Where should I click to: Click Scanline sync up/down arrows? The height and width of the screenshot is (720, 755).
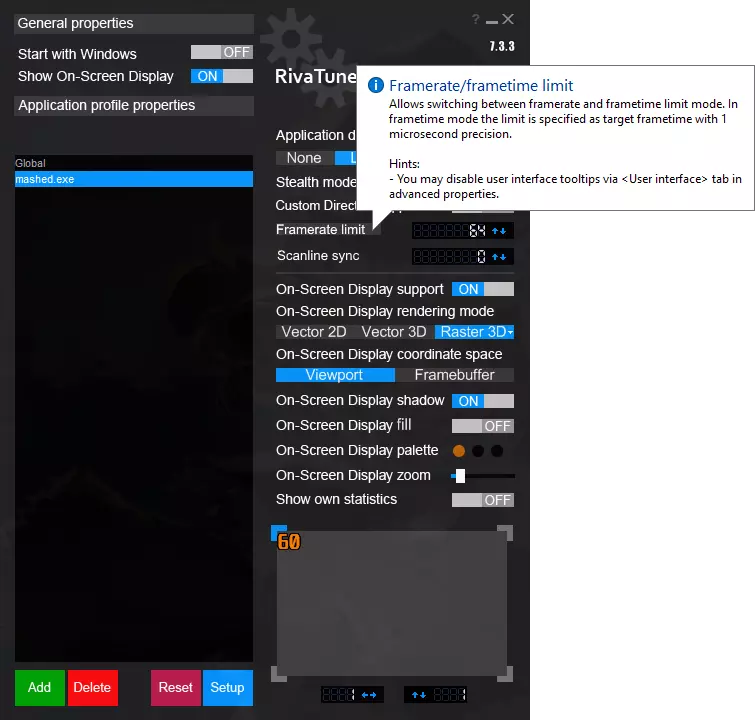click(x=499, y=257)
